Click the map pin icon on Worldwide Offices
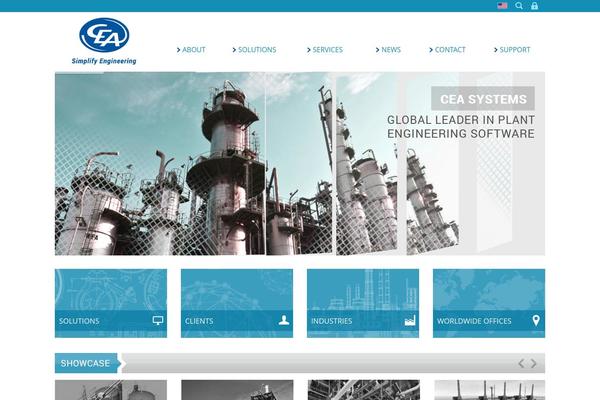600x400 pixels. click(536, 320)
